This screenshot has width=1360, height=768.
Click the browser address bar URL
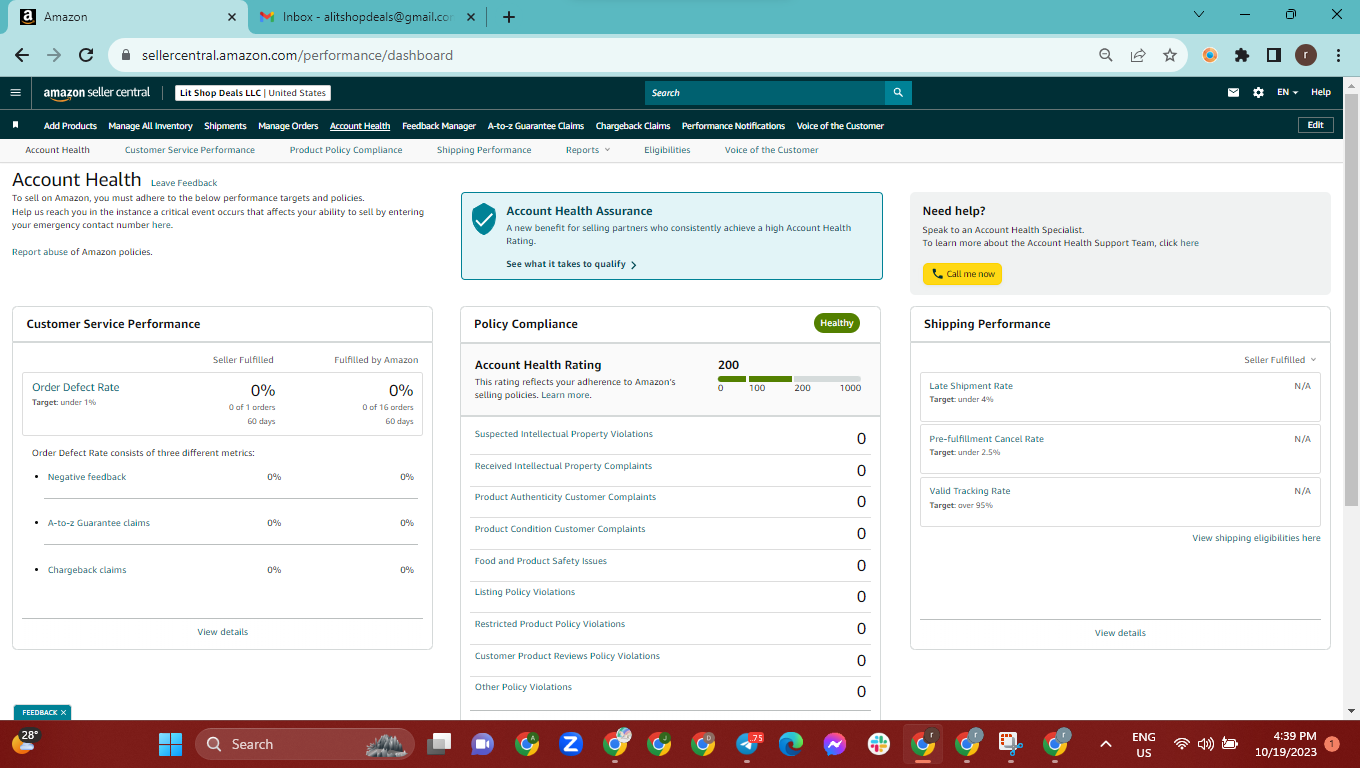[x=298, y=55]
